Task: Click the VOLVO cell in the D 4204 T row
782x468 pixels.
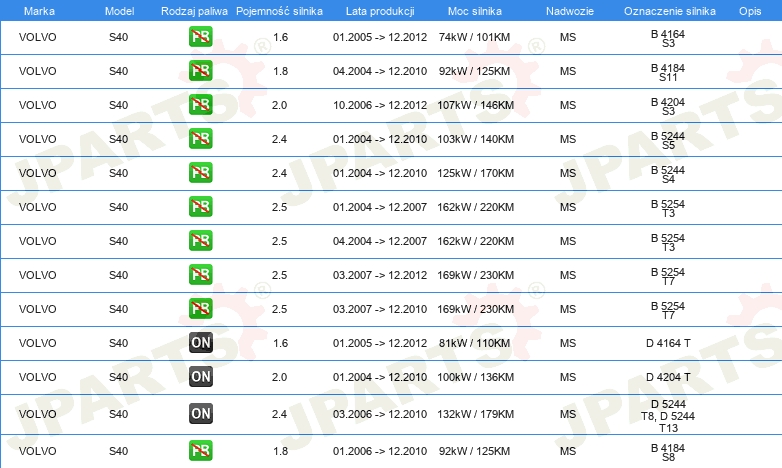Action: [x=37, y=377]
